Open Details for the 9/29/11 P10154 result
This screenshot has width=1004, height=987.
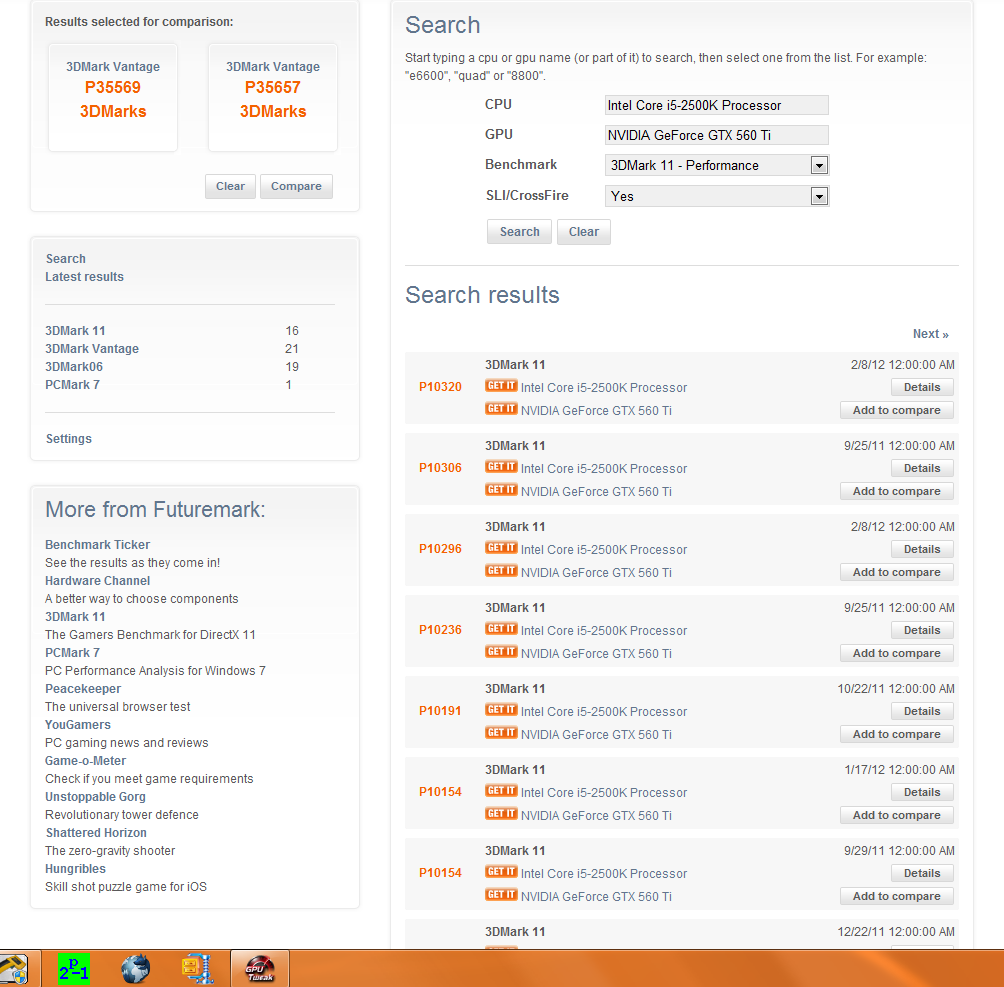coord(922,873)
